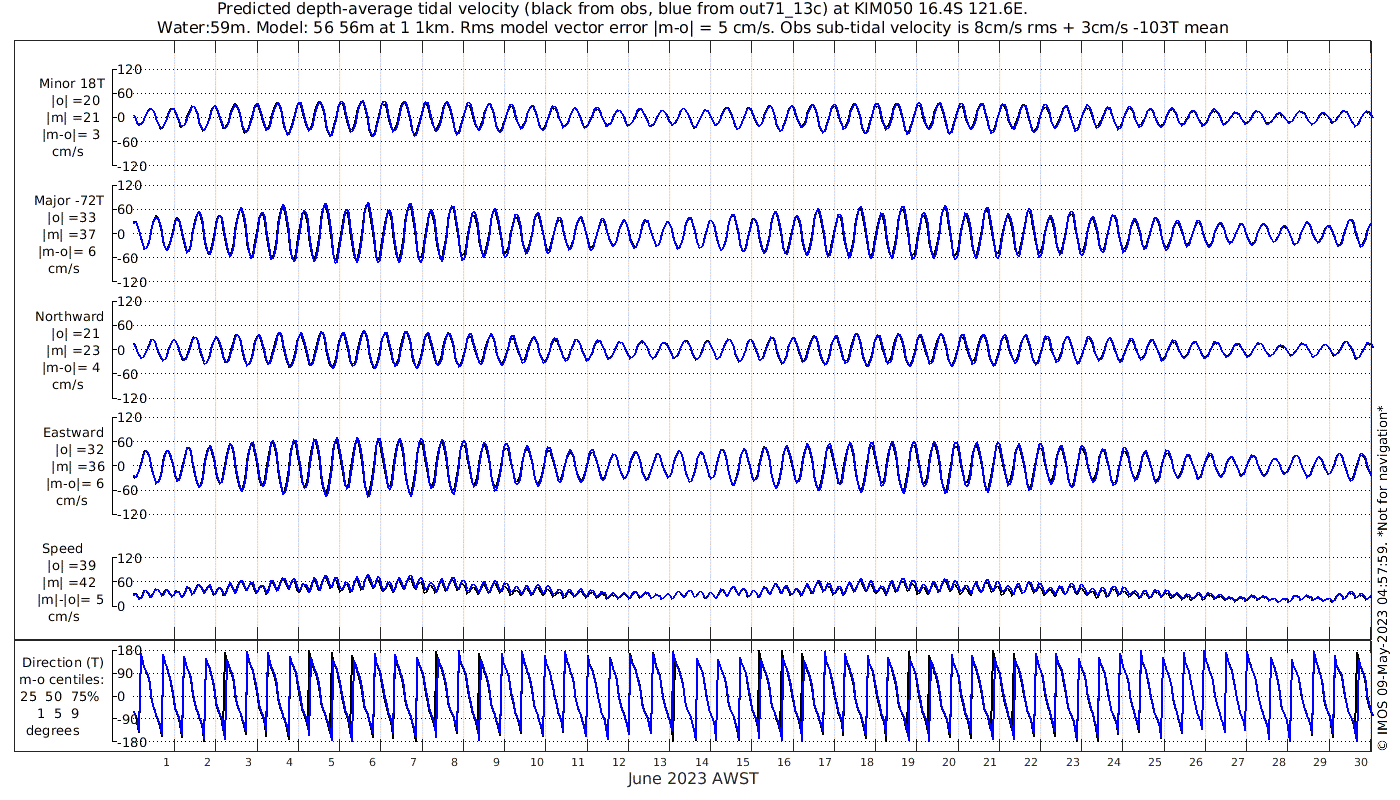Click the '|o| =32' value in Eastward panel

[x=80, y=449]
